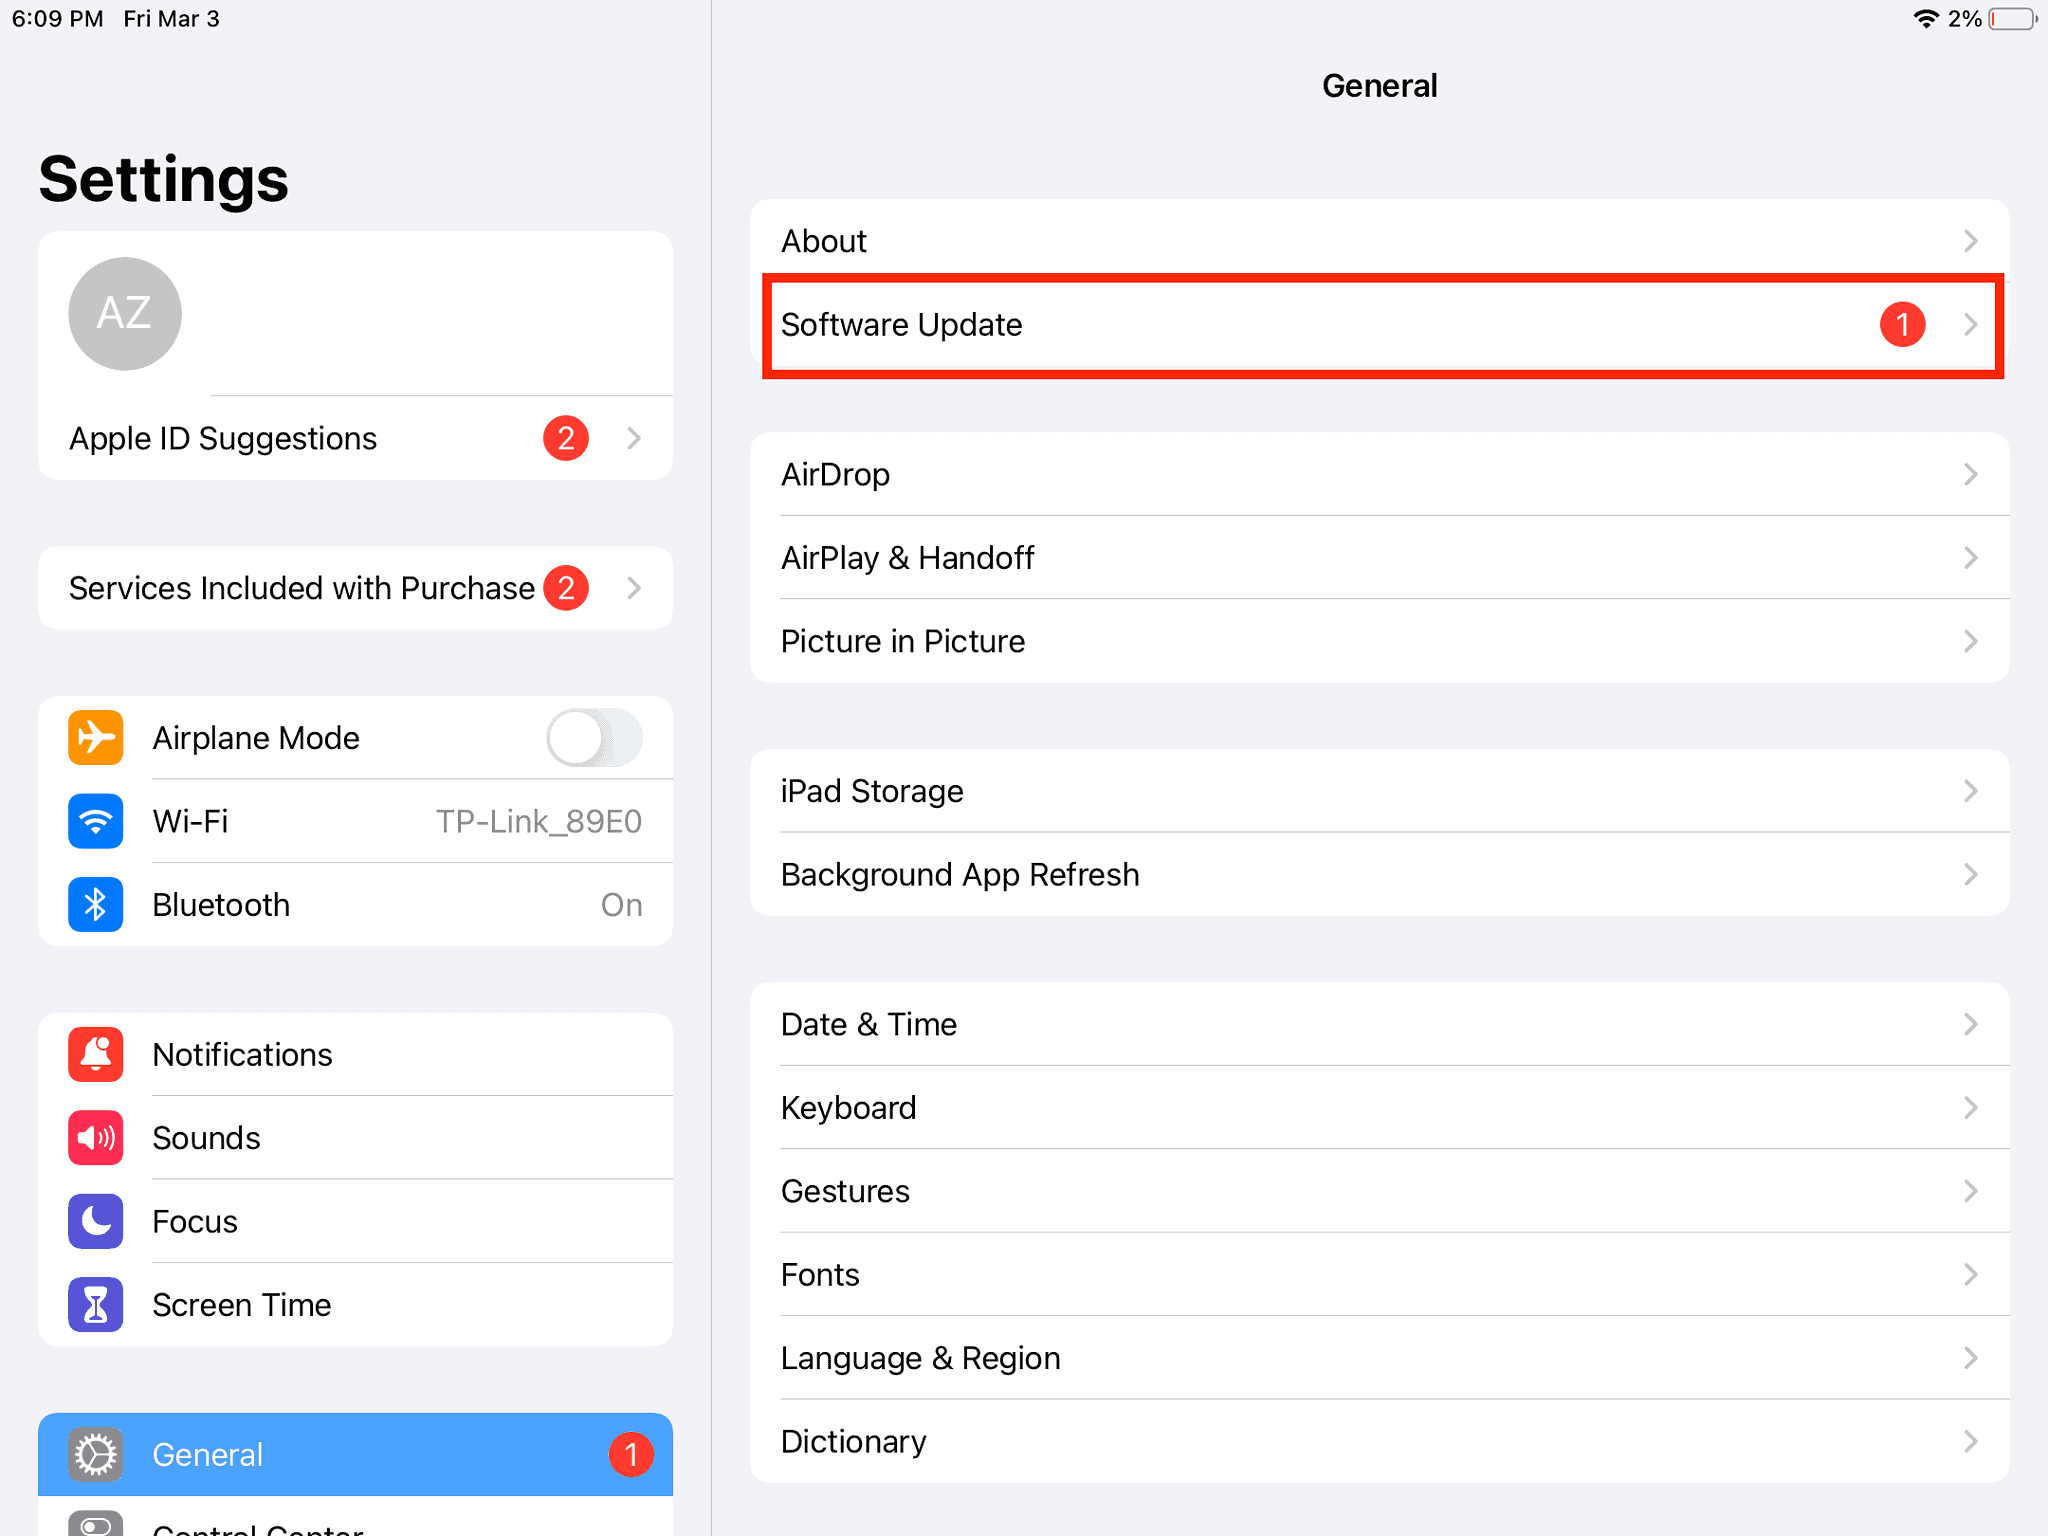Click the Software Update notification badge
This screenshot has height=1536, width=2048.
click(1903, 324)
